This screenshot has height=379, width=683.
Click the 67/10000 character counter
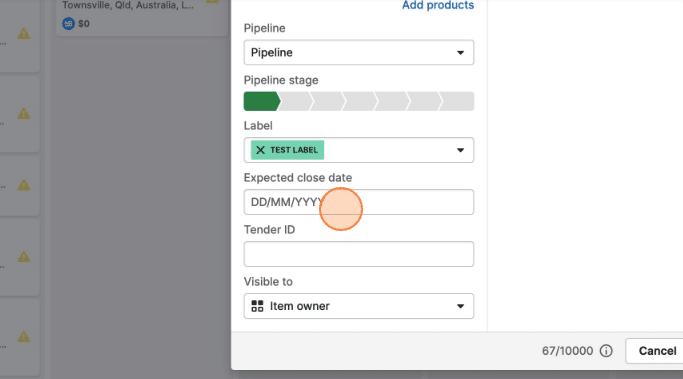567,351
